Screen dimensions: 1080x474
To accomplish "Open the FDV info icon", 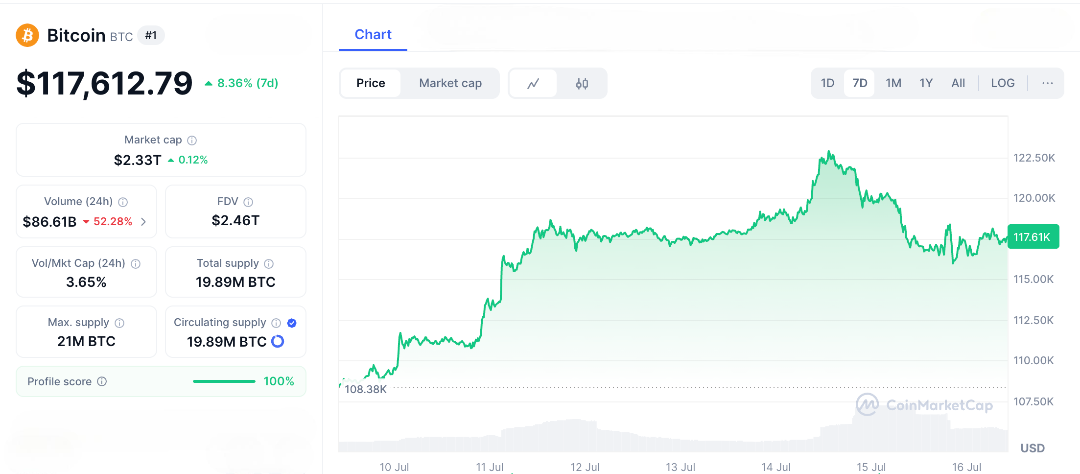I will 248,202.
